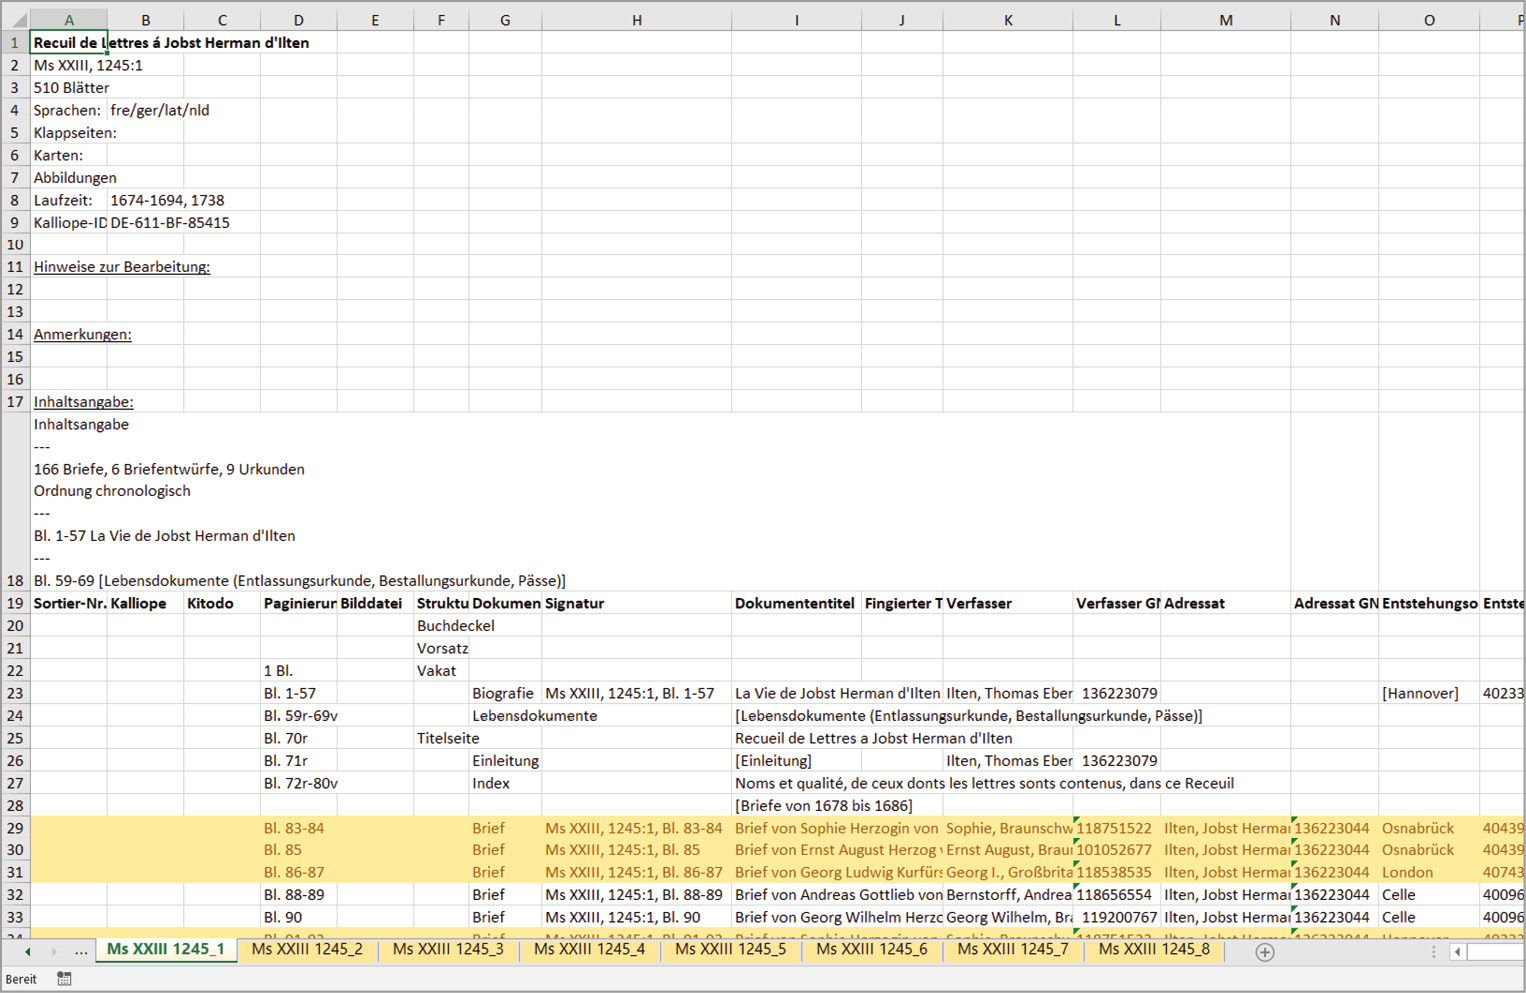This screenshot has width=1526, height=993.
Task: Select column A header
Action: click(69, 20)
